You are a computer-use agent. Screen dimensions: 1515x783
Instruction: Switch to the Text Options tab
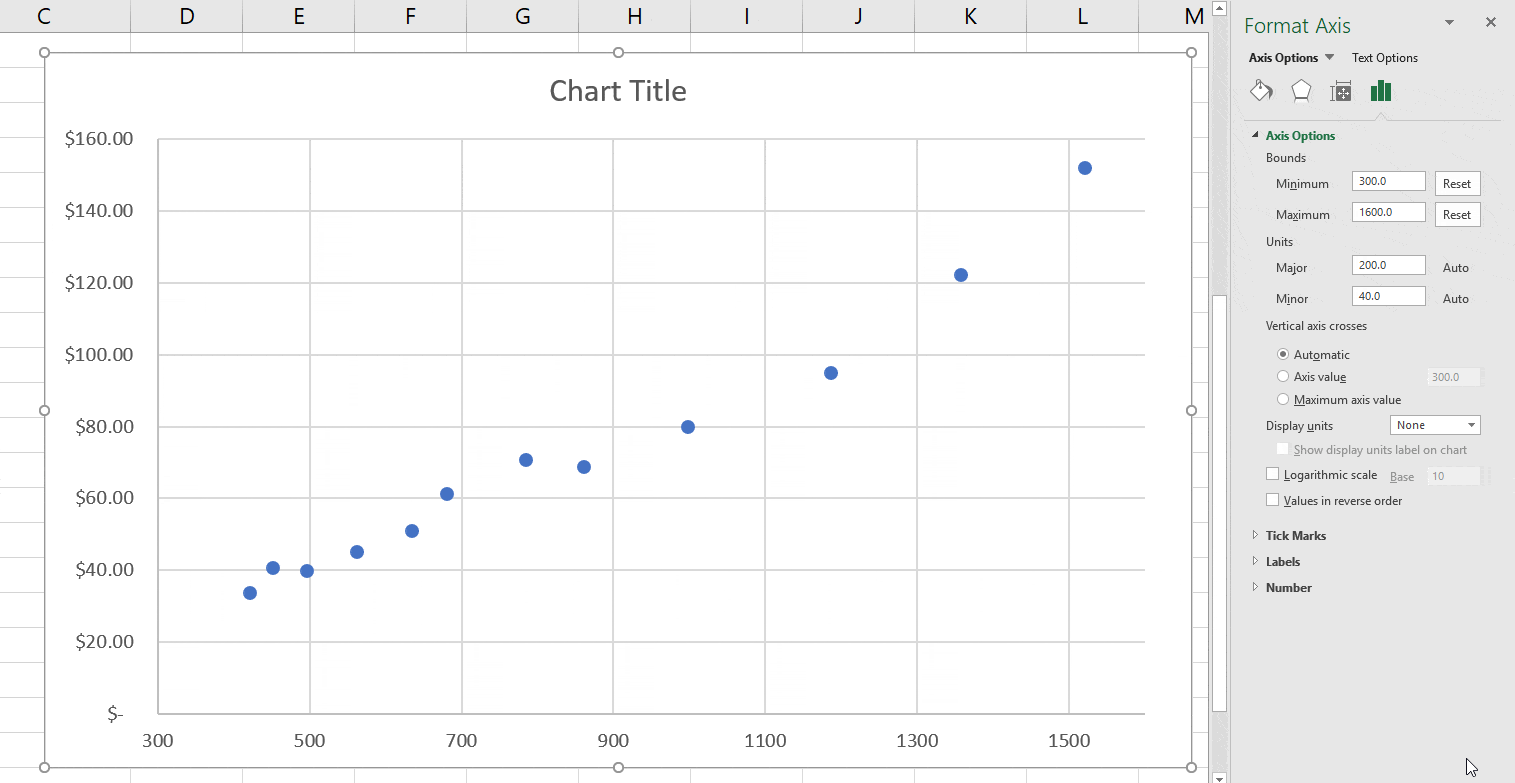1385,57
